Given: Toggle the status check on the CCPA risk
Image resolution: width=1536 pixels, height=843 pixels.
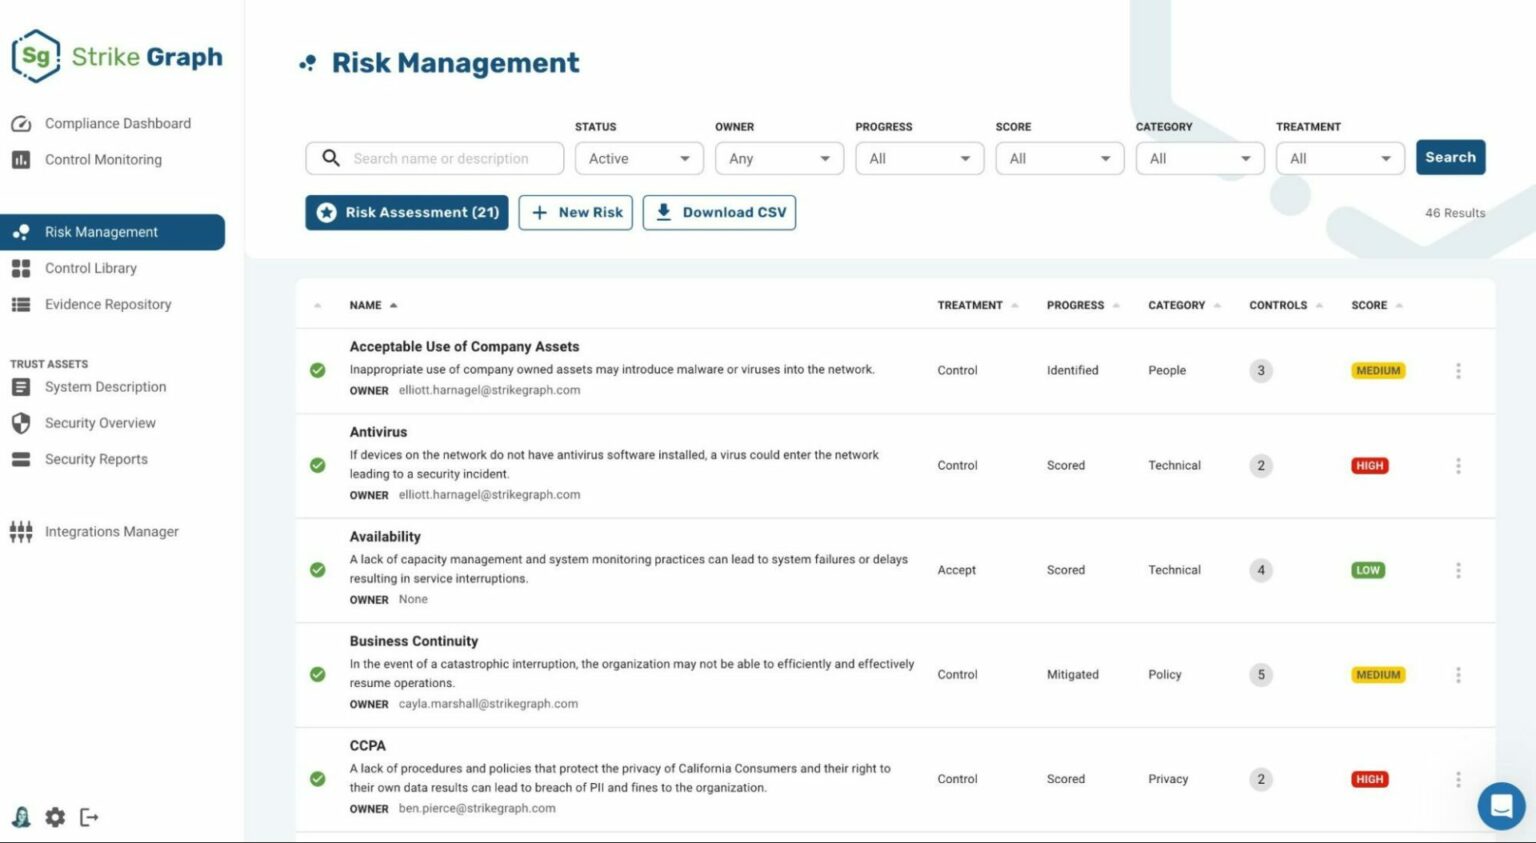Looking at the screenshot, I should [318, 778].
